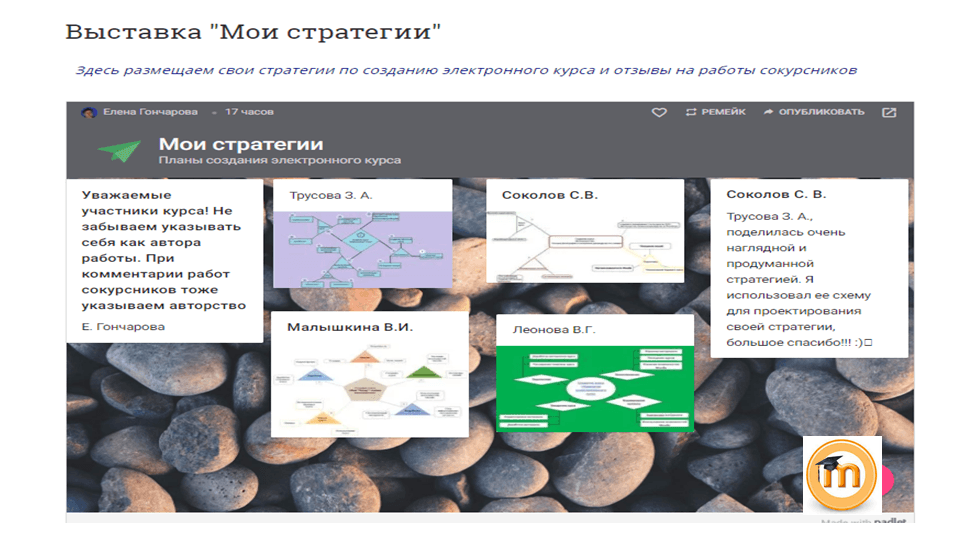Image resolution: width=960 pixels, height=540 pixels.
Task: Click the 17 часов timestamp
Action: pyautogui.click(x=249, y=111)
